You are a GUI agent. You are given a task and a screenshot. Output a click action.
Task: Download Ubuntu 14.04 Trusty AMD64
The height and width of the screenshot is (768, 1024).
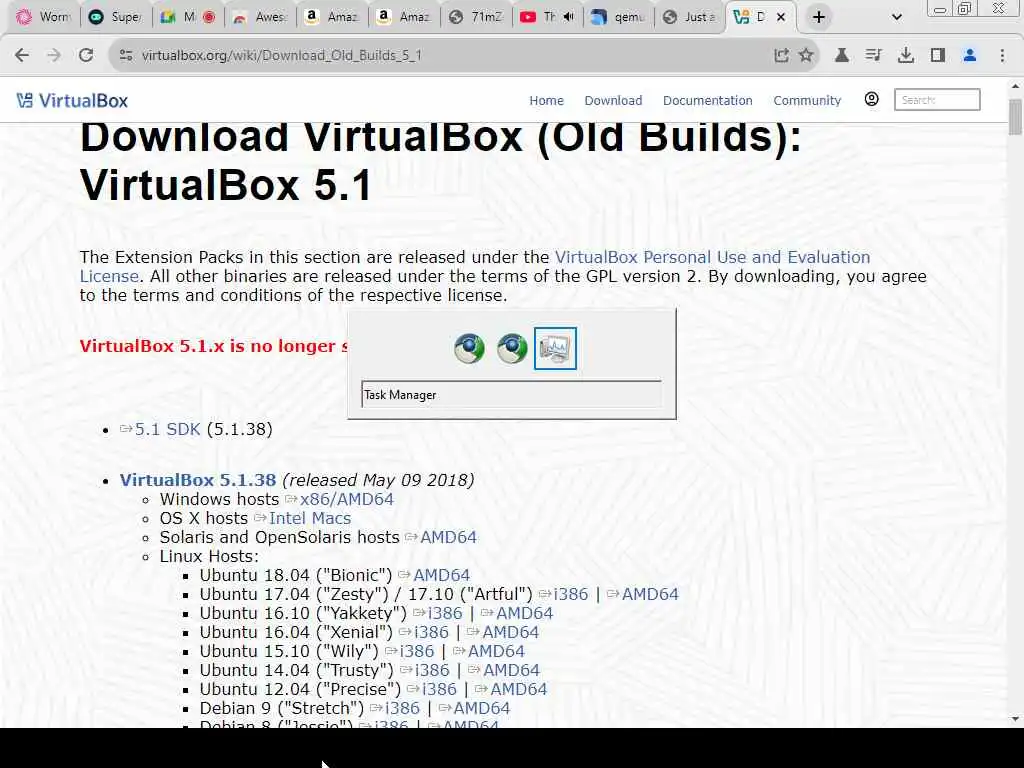504,670
